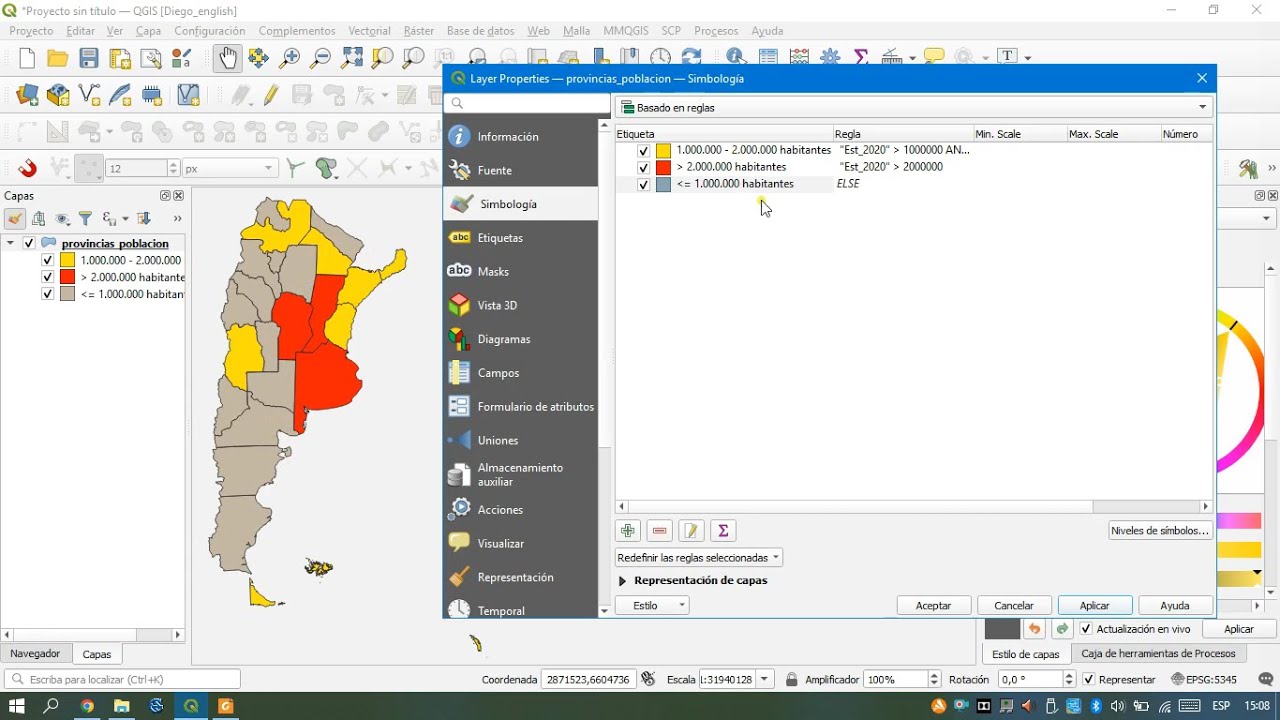Add a rule with the green plus

[628, 531]
